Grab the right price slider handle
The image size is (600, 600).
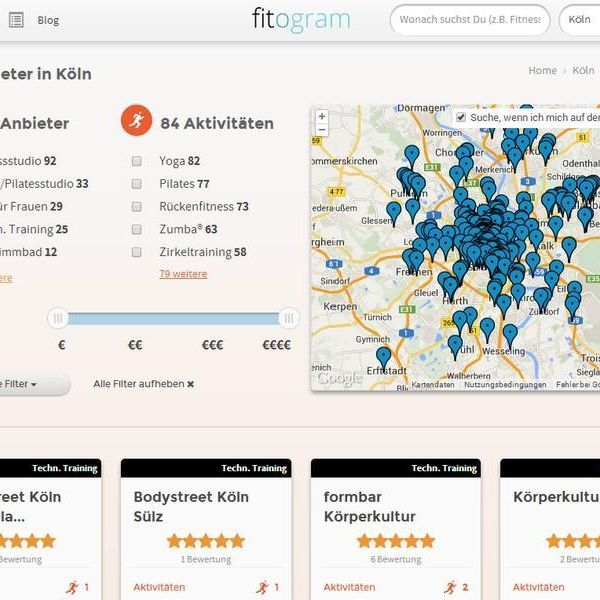(x=289, y=318)
